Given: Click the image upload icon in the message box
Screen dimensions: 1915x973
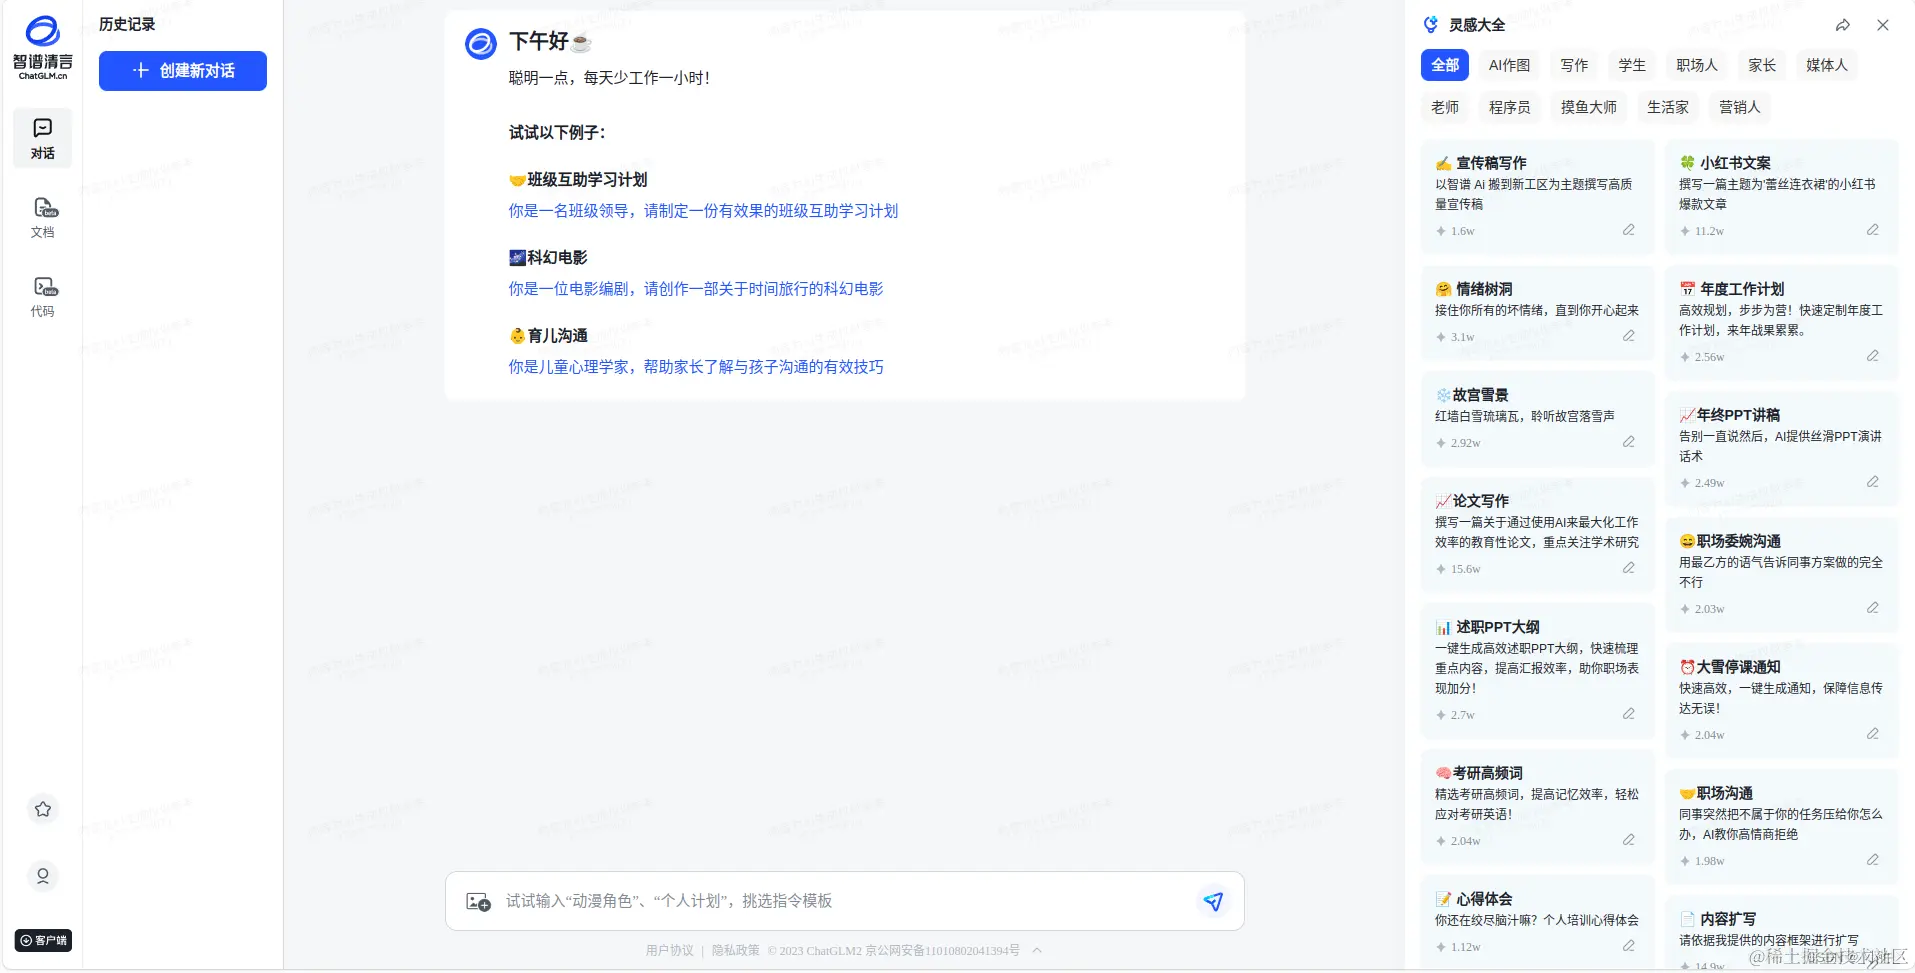Looking at the screenshot, I should click(x=477, y=901).
